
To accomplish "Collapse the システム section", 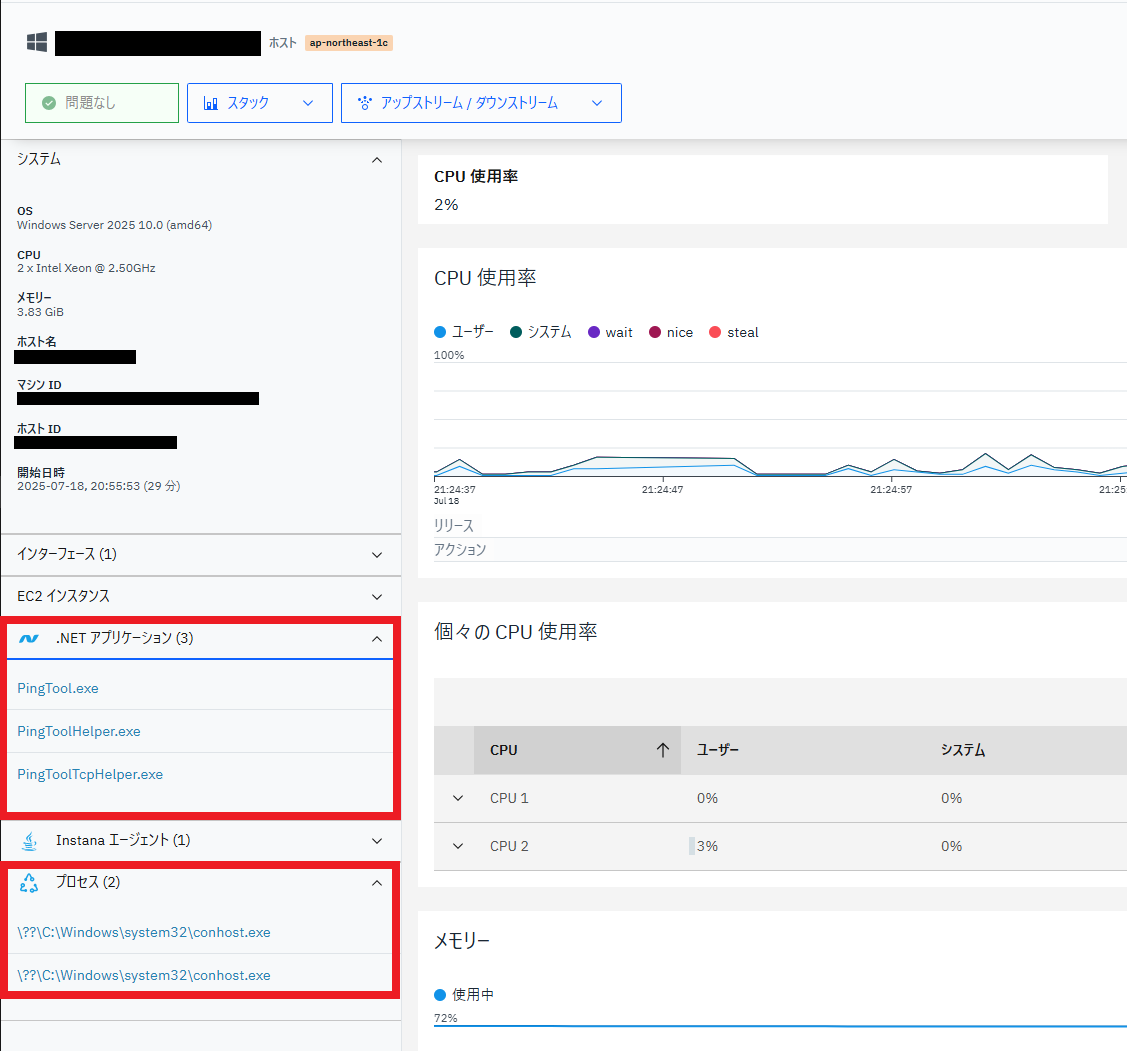I will [x=377, y=160].
